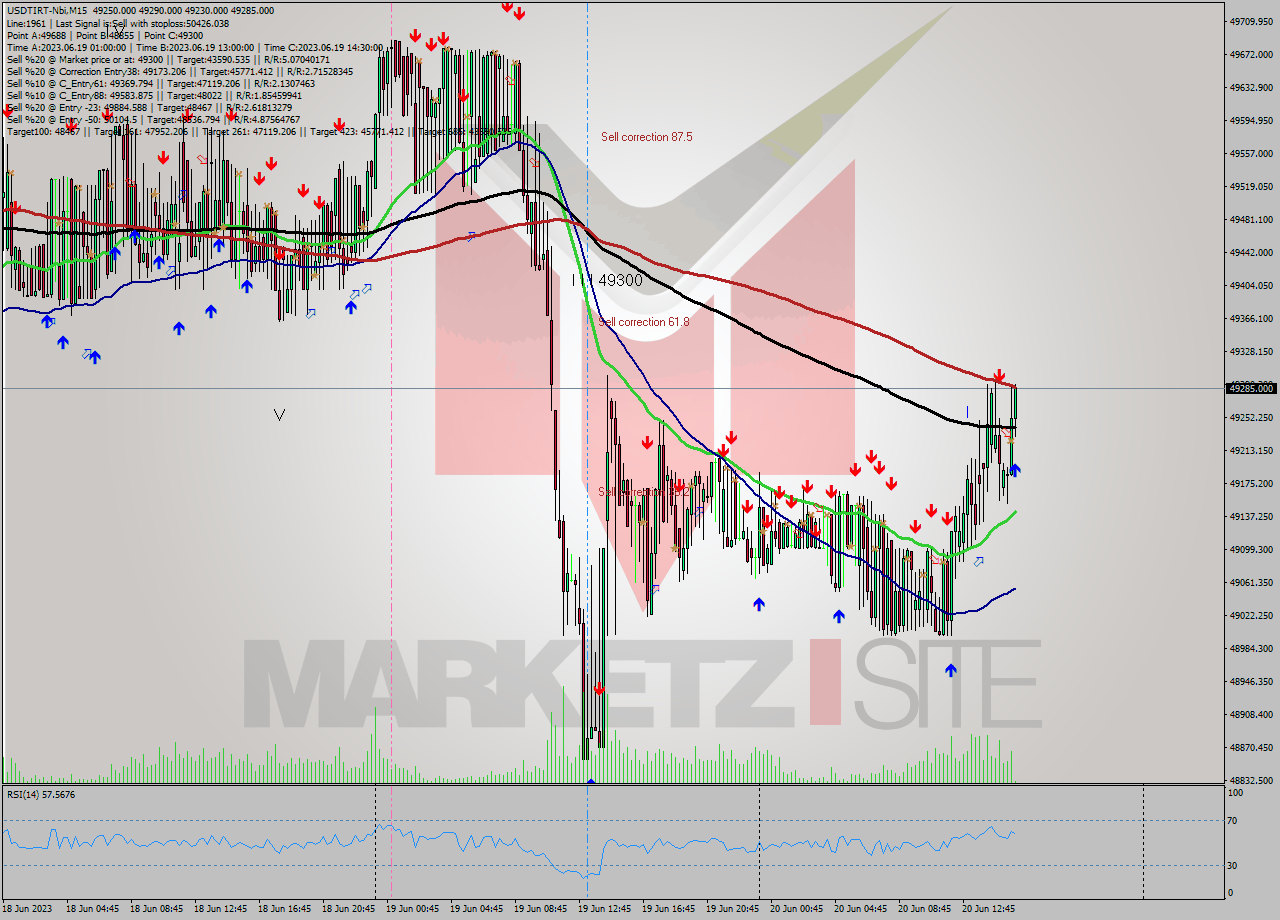The image size is (1280, 920).
Task: Click the 'Sell correction 61.8' chart label
Action: tap(644, 322)
